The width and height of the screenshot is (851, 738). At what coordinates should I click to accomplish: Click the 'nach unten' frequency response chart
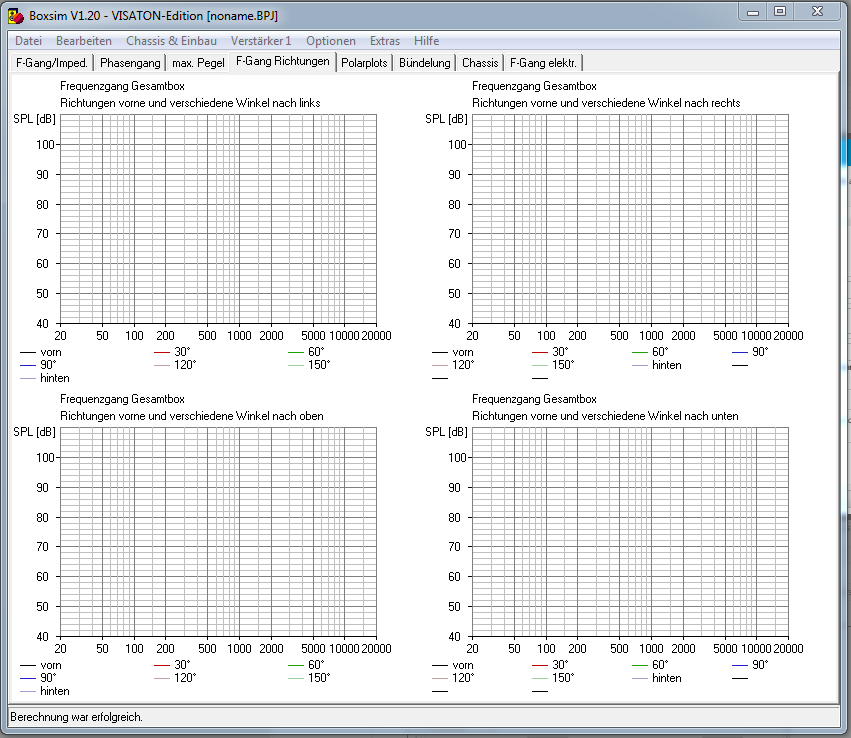[630, 532]
